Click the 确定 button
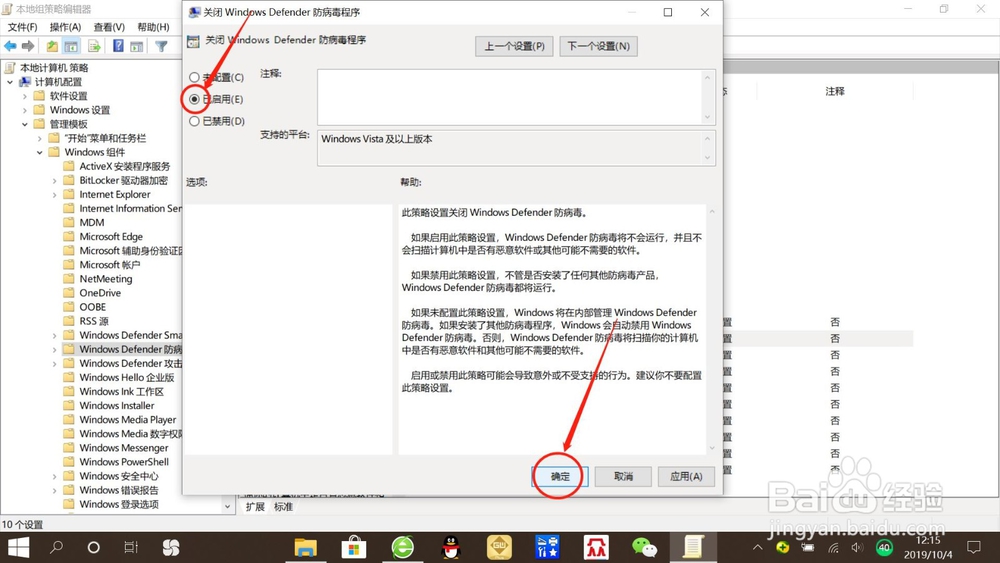Image resolution: width=1000 pixels, height=563 pixels. click(560, 476)
